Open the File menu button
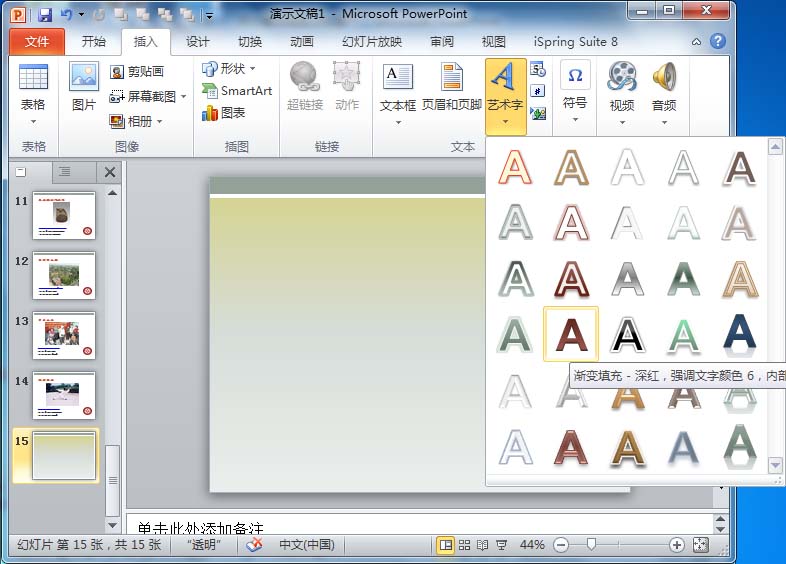The width and height of the screenshot is (786, 564). (x=37, y=42)
